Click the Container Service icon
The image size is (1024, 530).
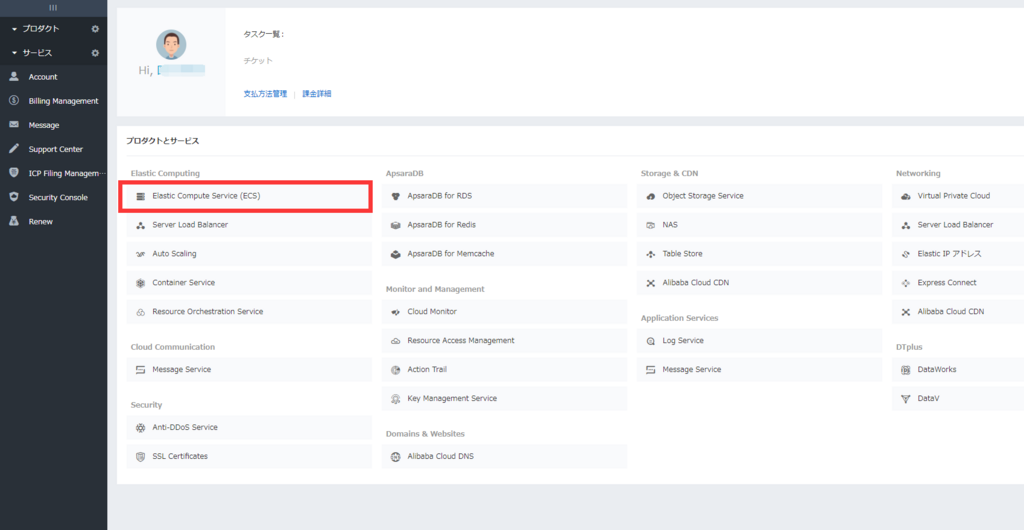(x=140, y=283)
